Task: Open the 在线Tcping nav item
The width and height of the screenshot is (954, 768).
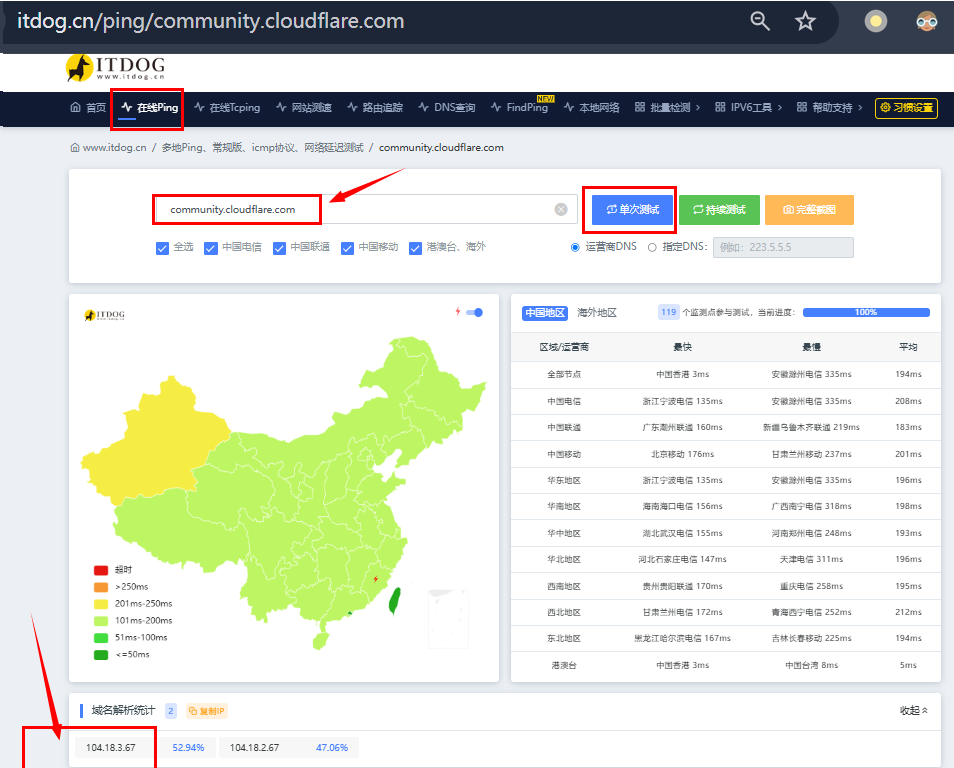Action: pyautogui.click(x=227, y=108)
